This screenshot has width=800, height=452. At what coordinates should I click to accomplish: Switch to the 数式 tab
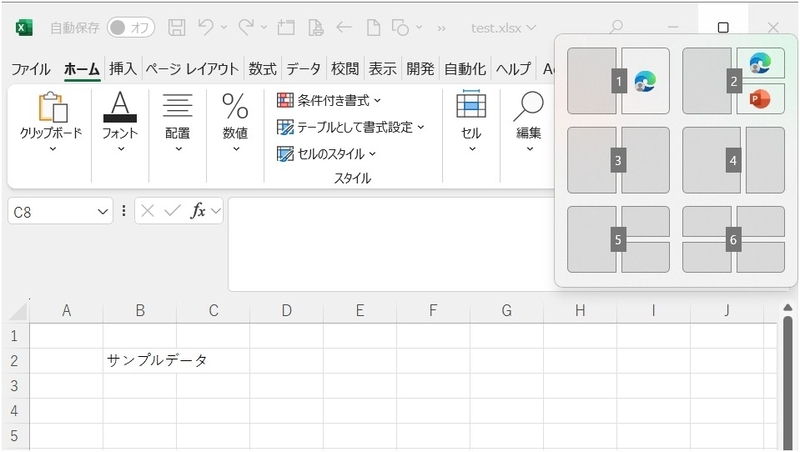pyautogui.click(x=262, y=69)
